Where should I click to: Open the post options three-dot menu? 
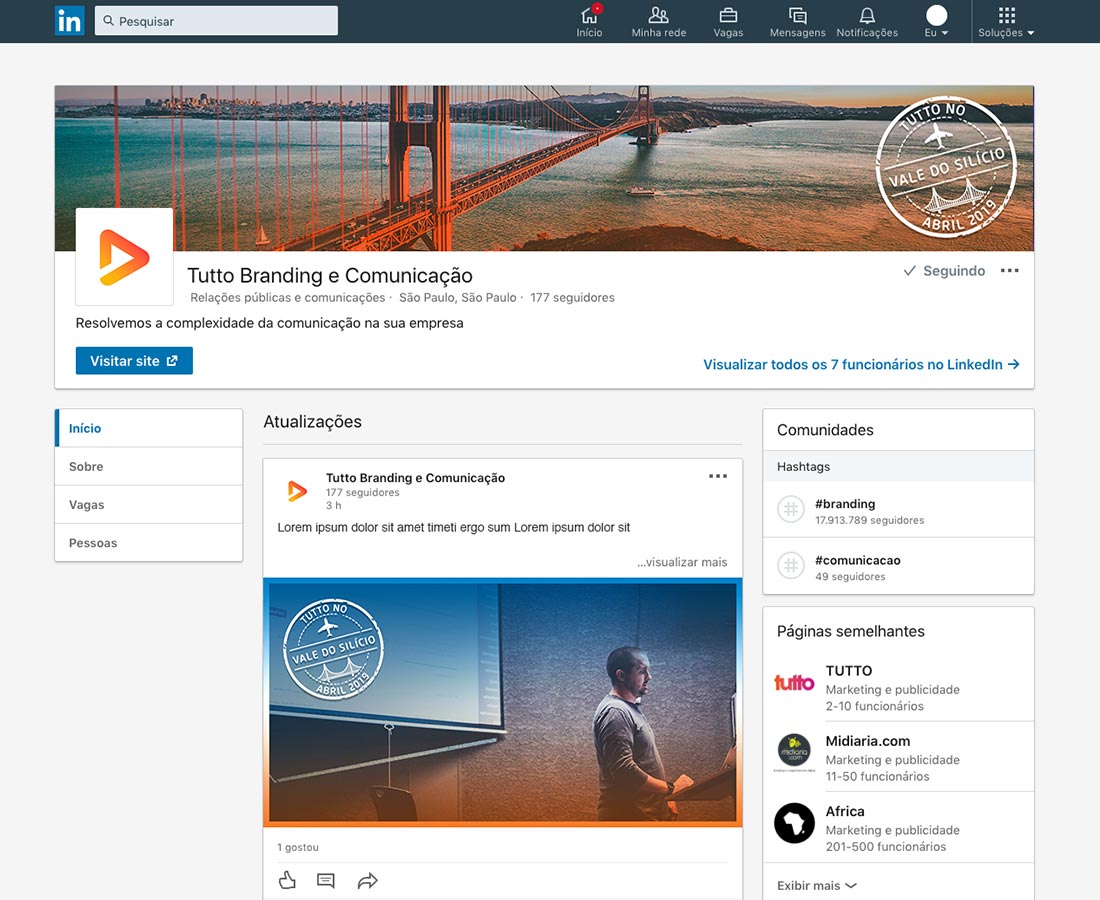(718, 476)
